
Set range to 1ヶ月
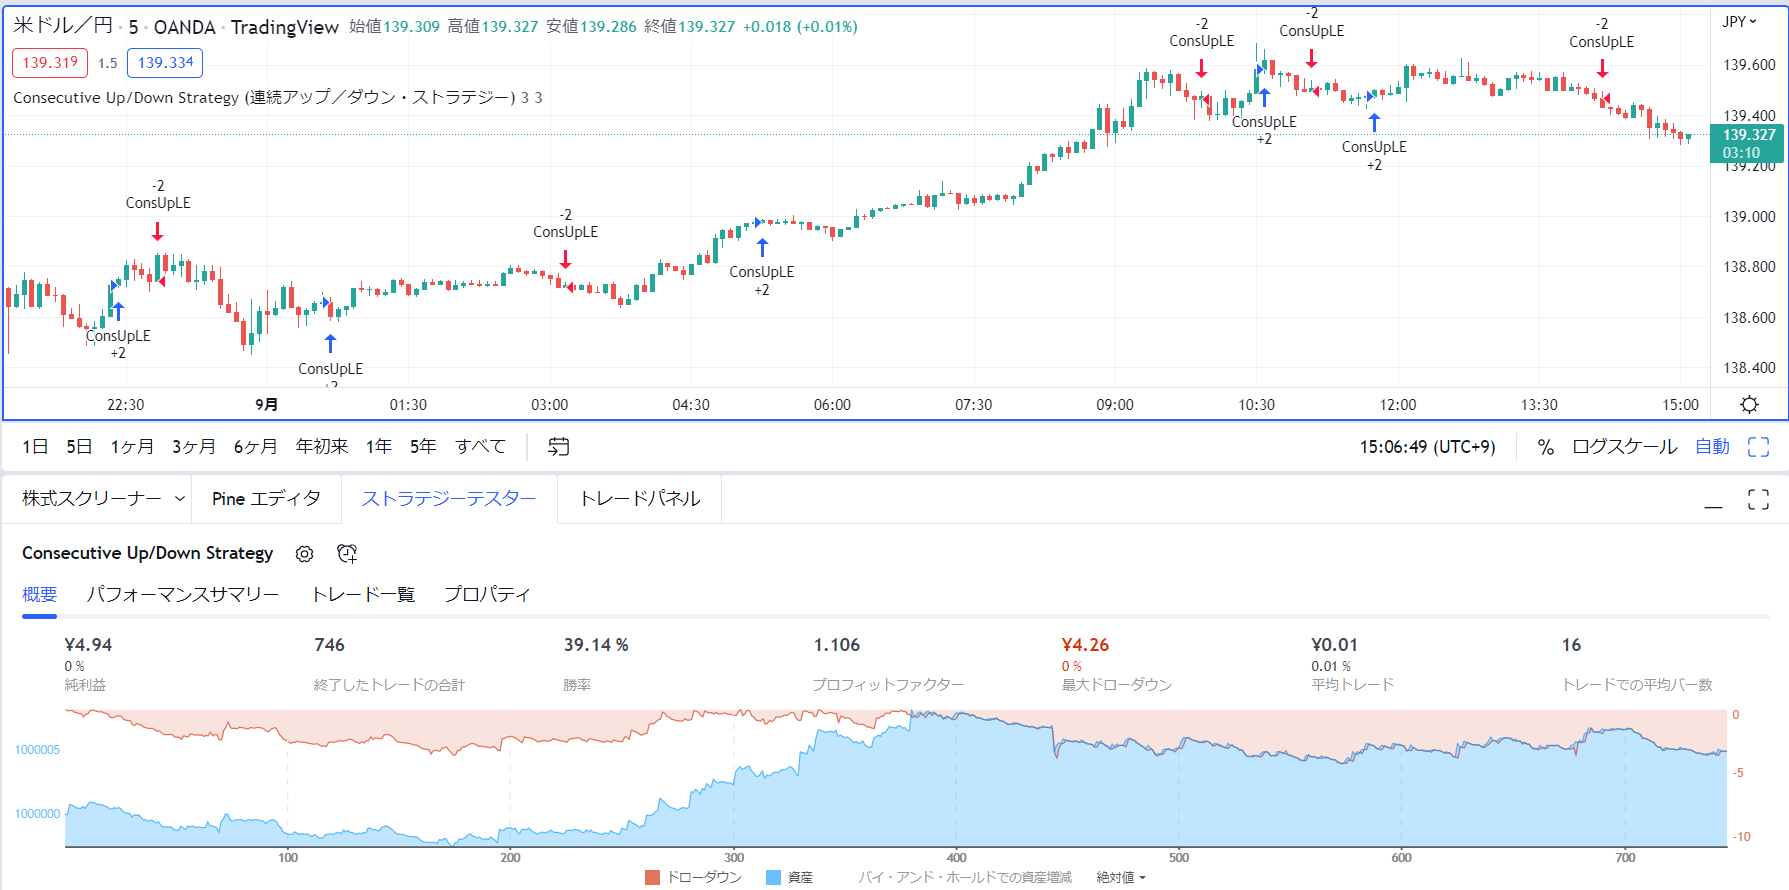(132, 447)
